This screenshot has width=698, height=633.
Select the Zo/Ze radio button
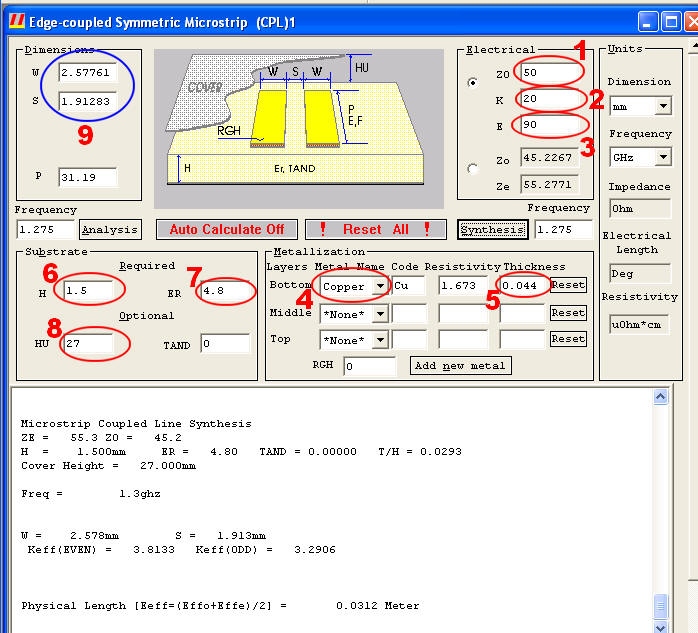(472, 169)
